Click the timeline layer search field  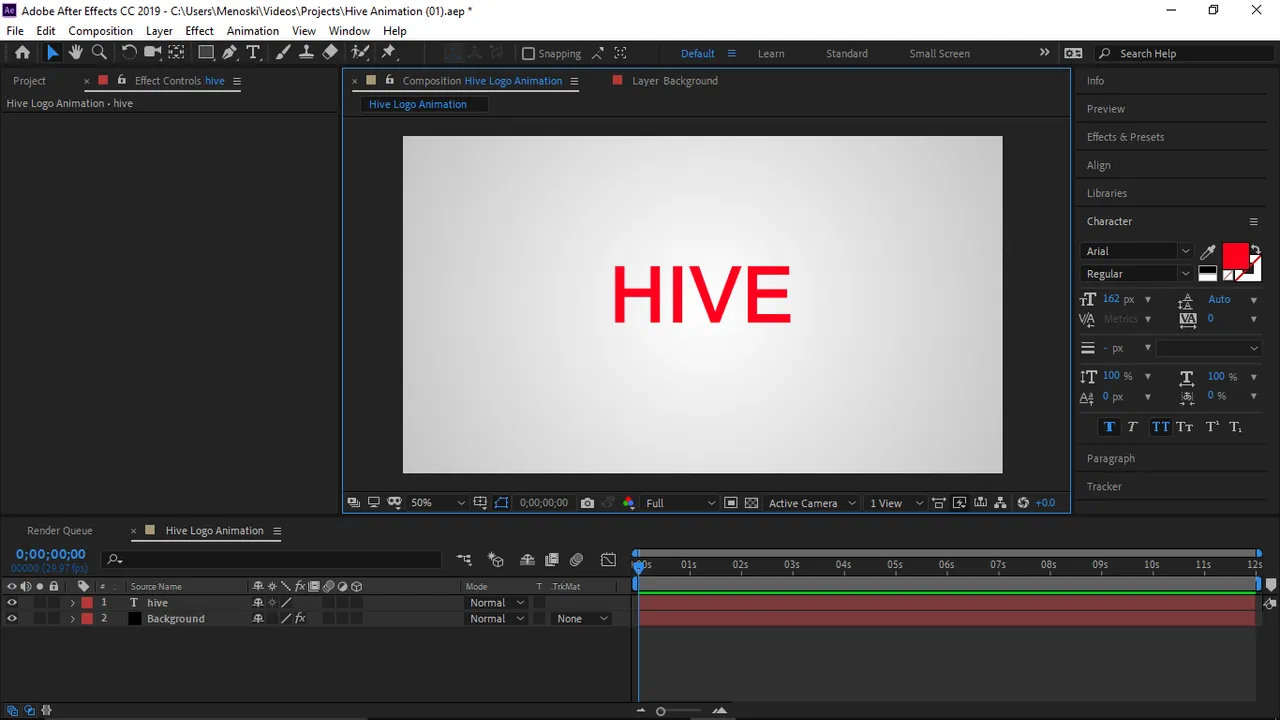272,560
